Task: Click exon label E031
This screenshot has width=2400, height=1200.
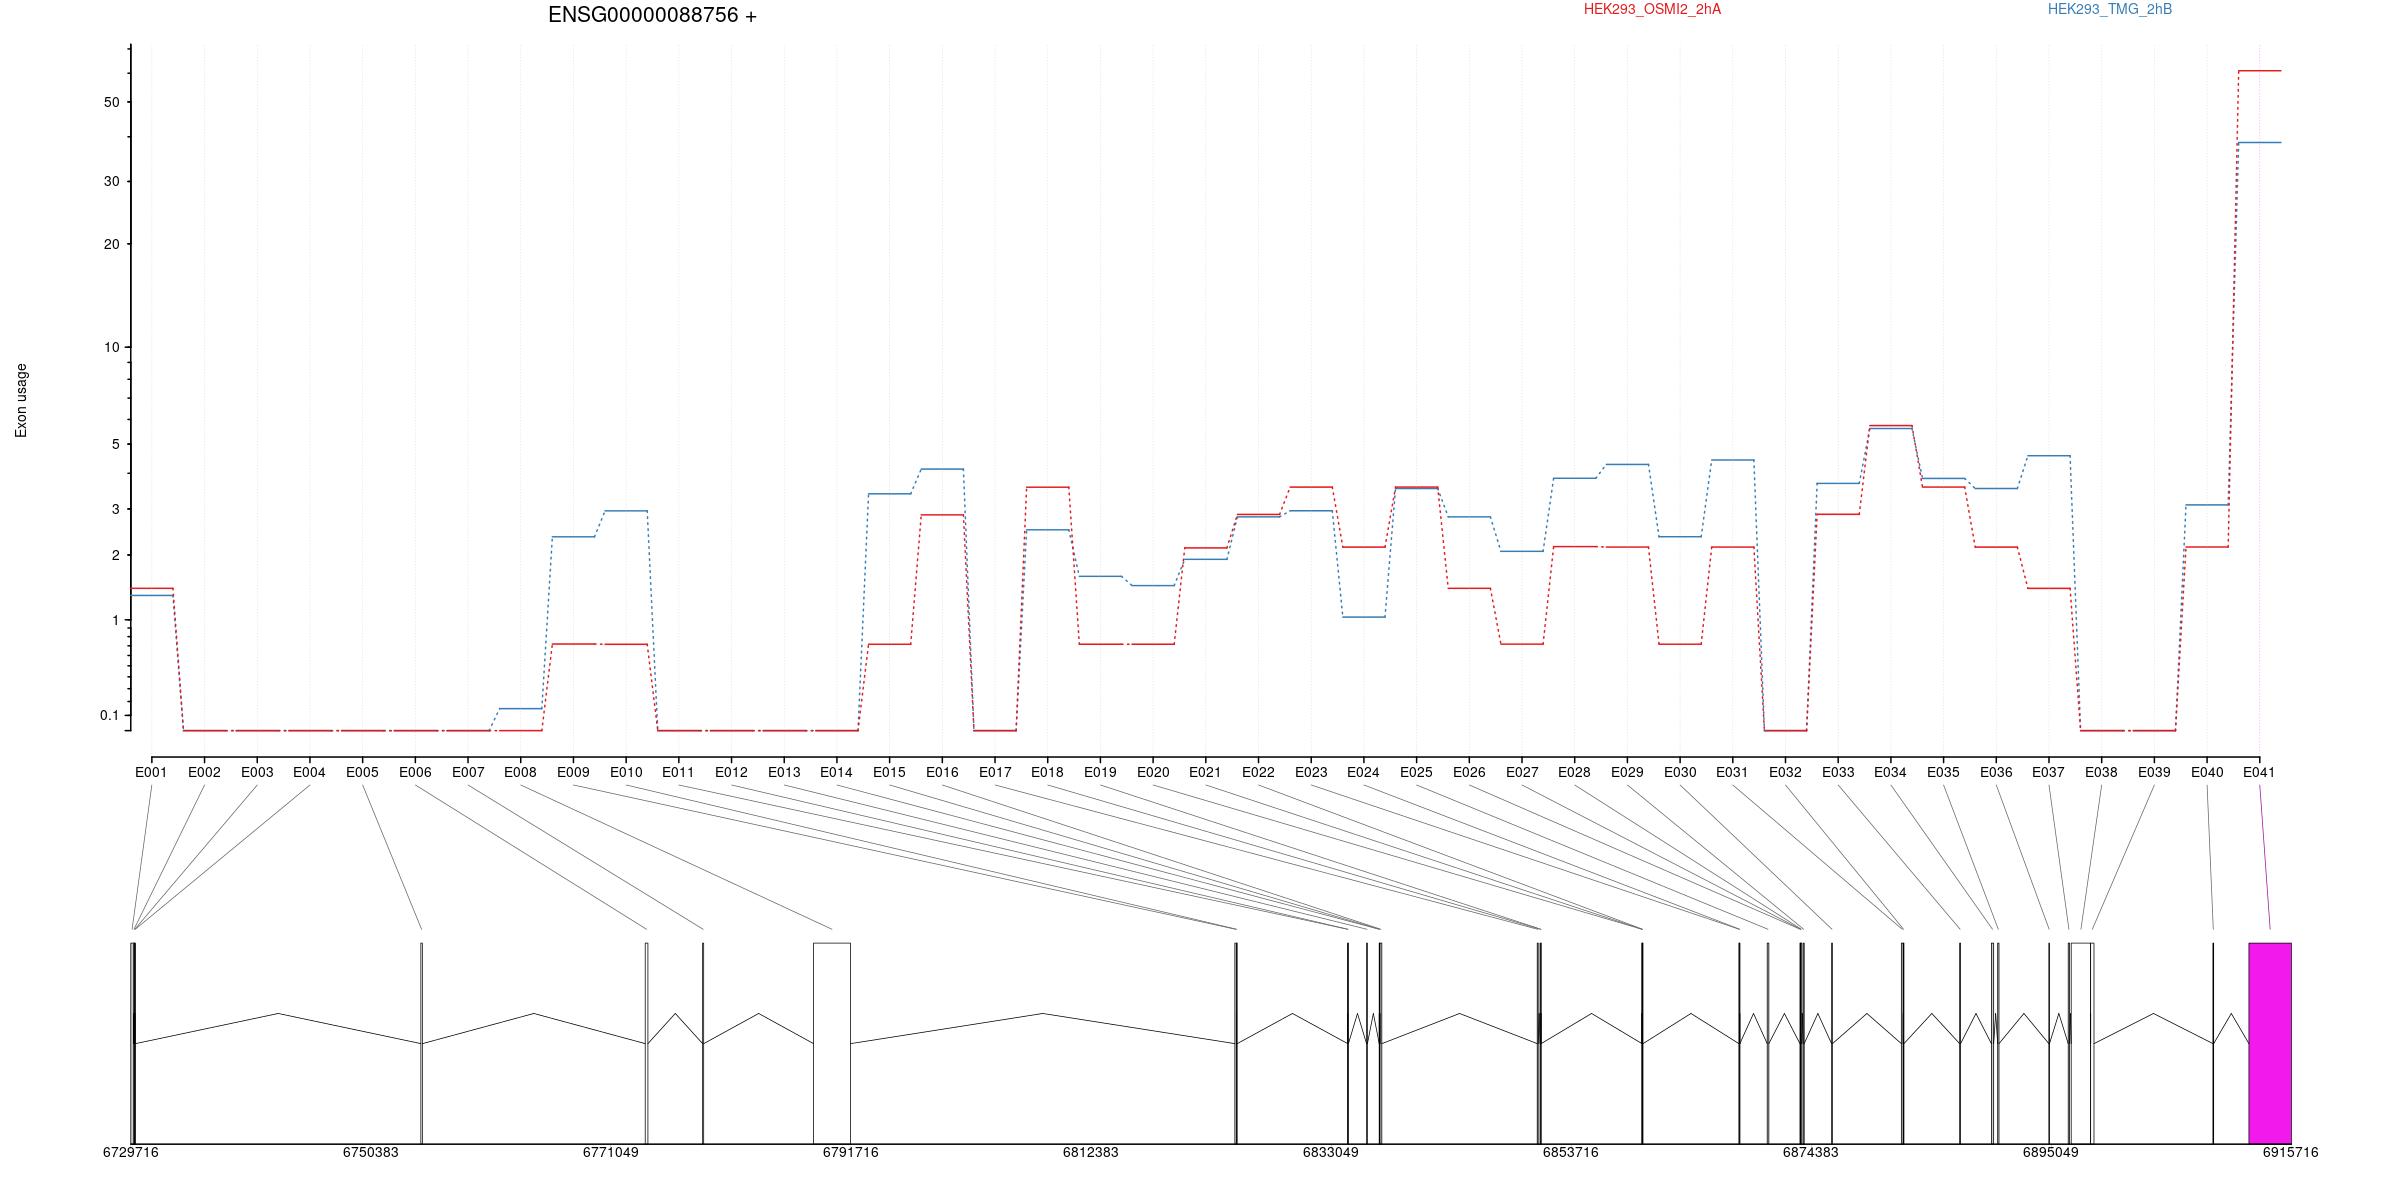Action: [1732, 772]
